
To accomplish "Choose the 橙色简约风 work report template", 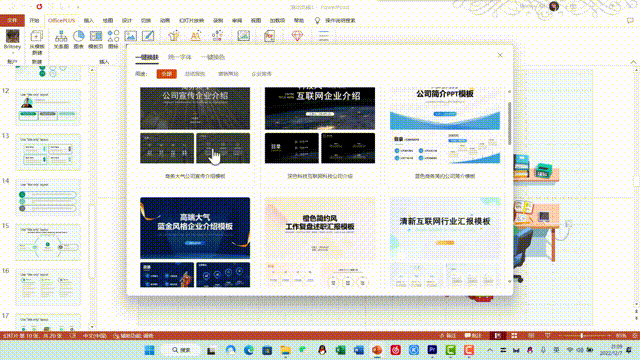I will coord(320,242).
